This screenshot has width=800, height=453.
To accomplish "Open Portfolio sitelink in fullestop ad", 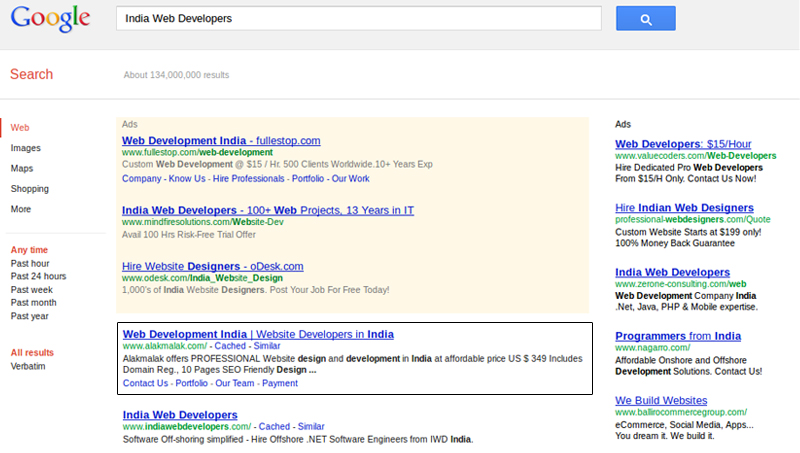I will tap(308, 179).
